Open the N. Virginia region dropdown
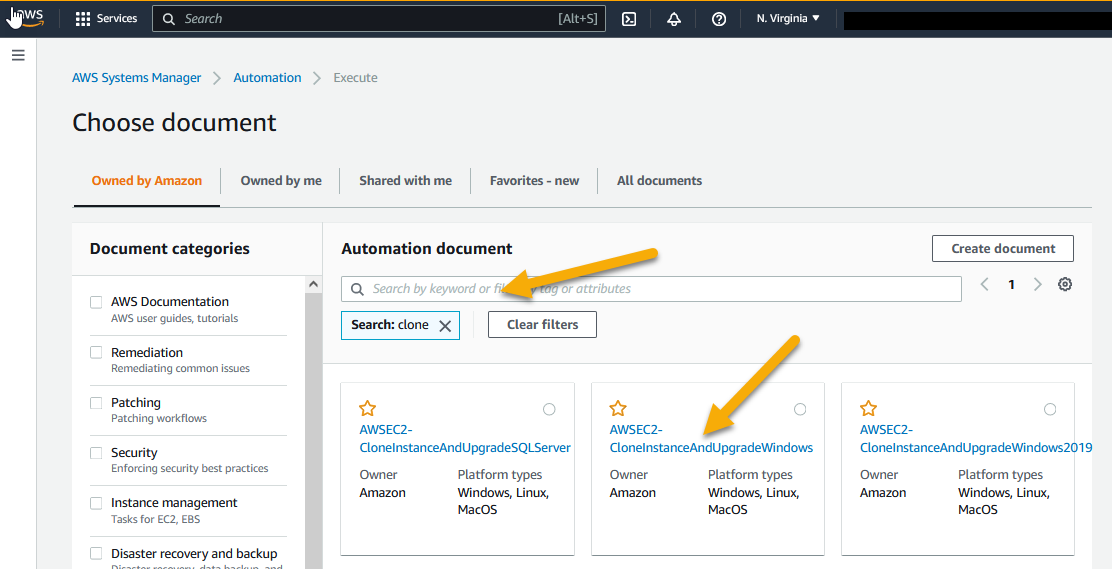The height and width of the screenshot is (569, 1112). point(788,18)
